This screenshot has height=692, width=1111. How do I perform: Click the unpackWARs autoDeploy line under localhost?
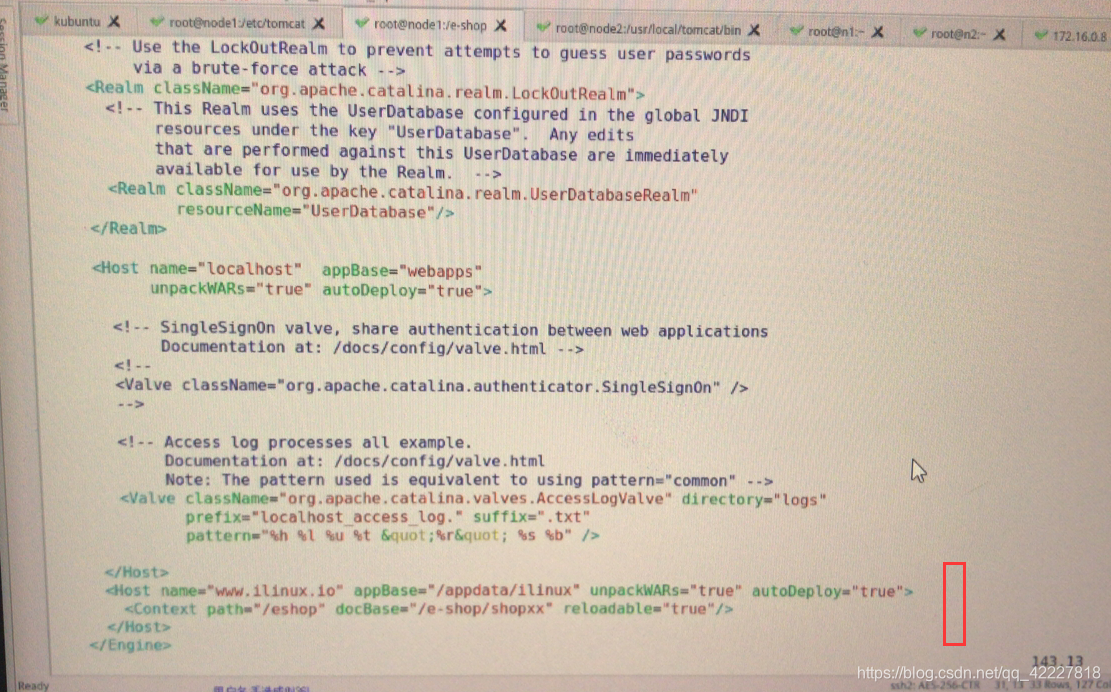(321, 290)
